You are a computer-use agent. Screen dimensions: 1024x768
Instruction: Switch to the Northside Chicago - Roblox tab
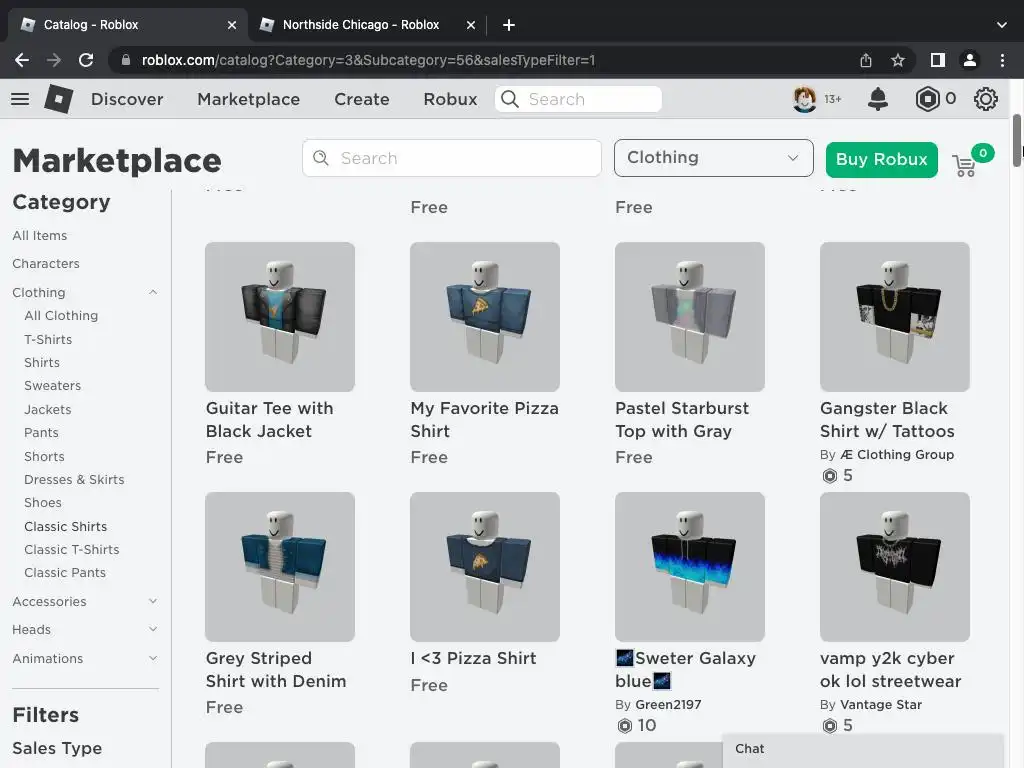coord(361,25)
